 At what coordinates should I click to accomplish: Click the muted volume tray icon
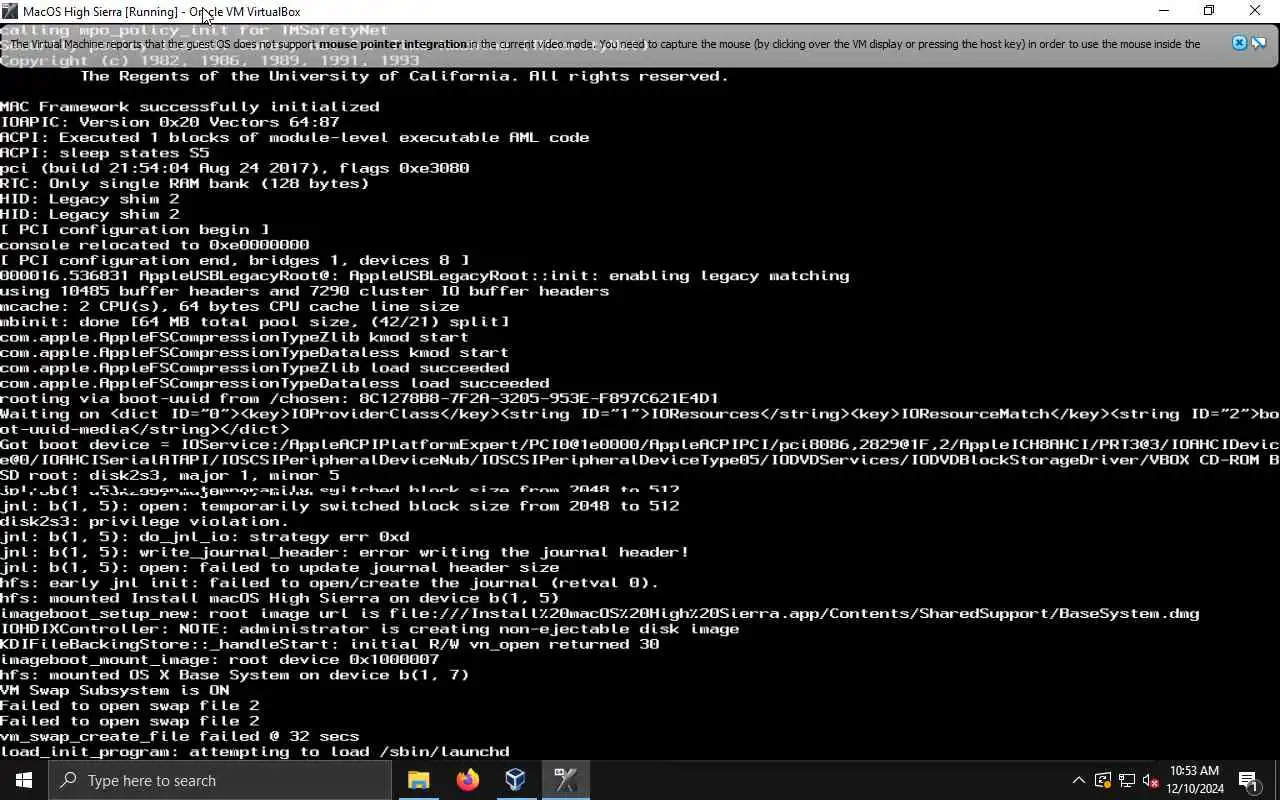(1150, 780)
